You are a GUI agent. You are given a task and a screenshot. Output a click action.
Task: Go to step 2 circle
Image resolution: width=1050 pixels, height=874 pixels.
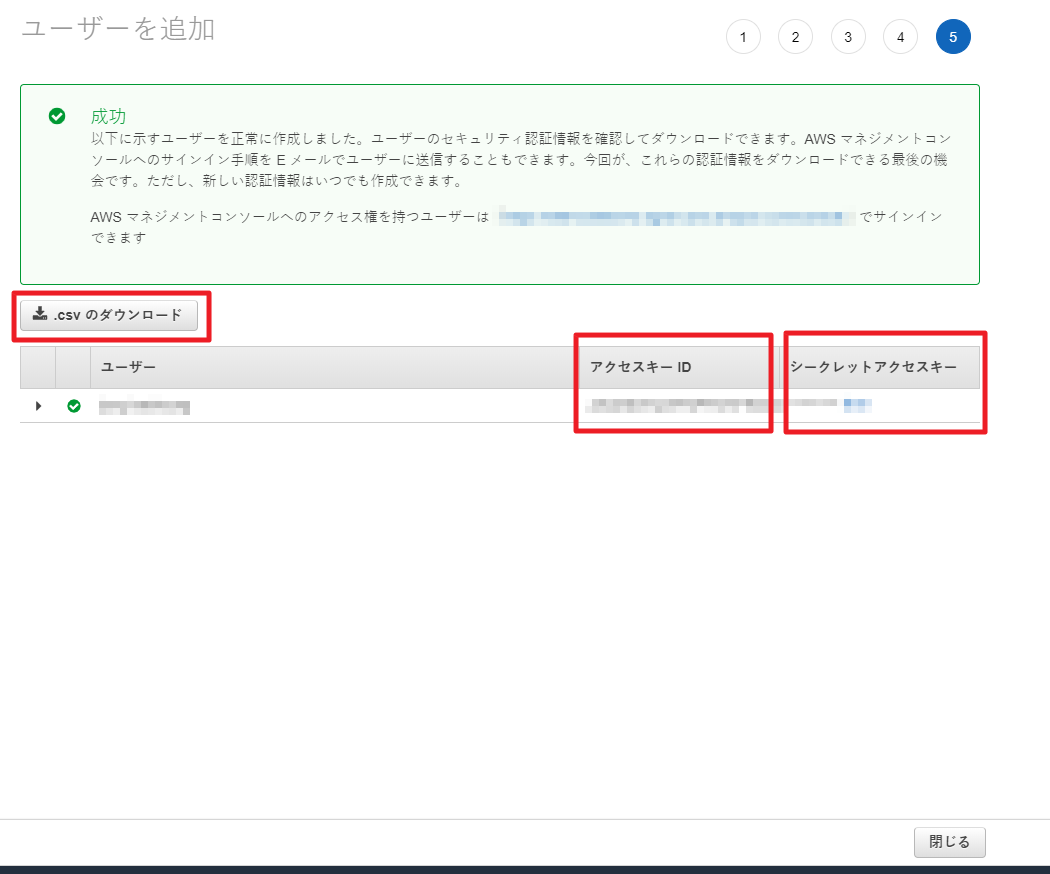tap(795, 37)
